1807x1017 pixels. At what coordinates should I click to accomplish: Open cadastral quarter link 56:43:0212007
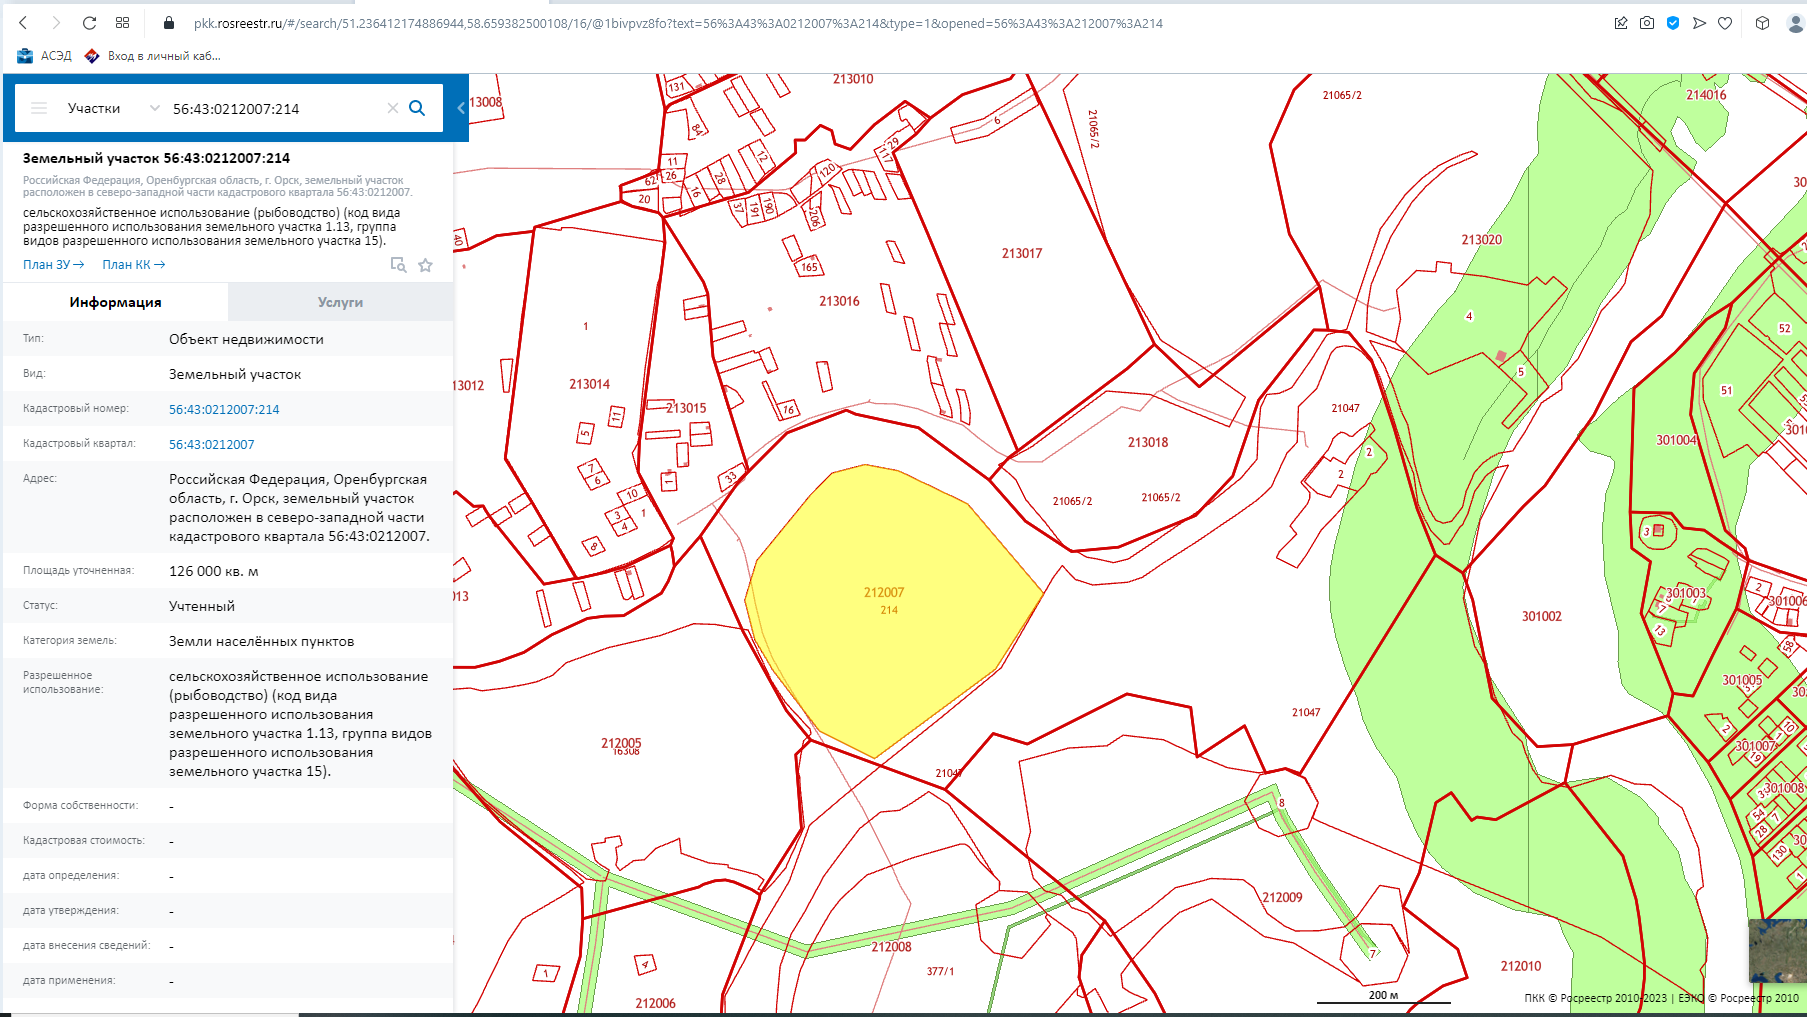pos(211,444)
